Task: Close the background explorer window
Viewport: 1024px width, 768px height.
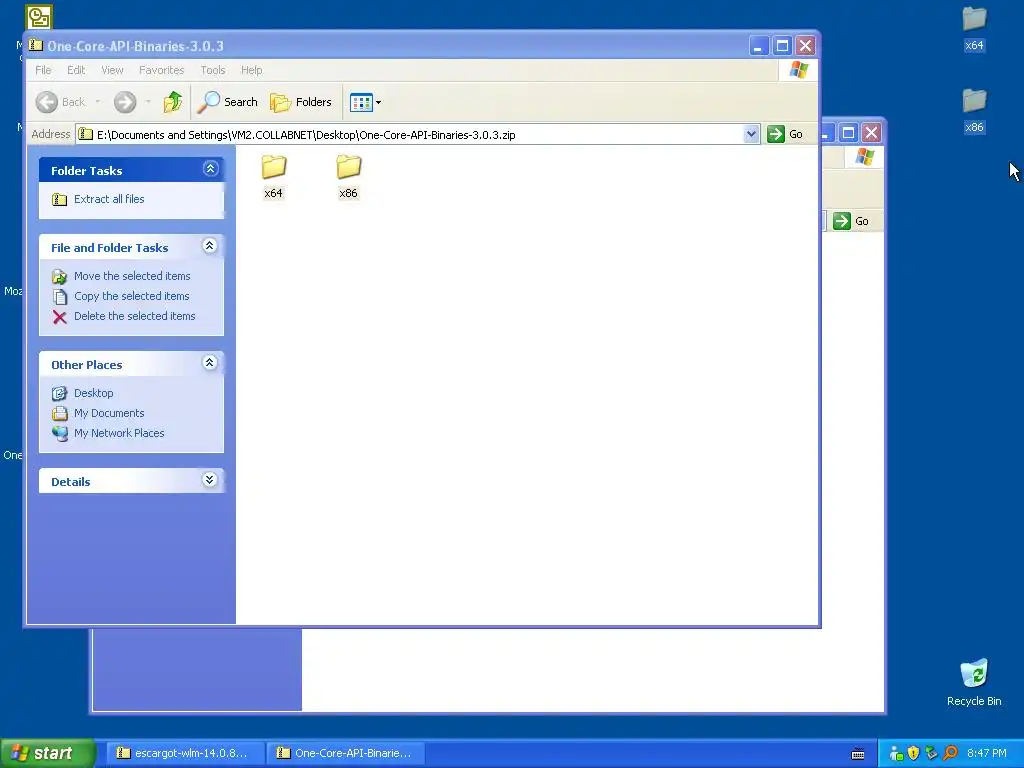Action: coord(871,133)
